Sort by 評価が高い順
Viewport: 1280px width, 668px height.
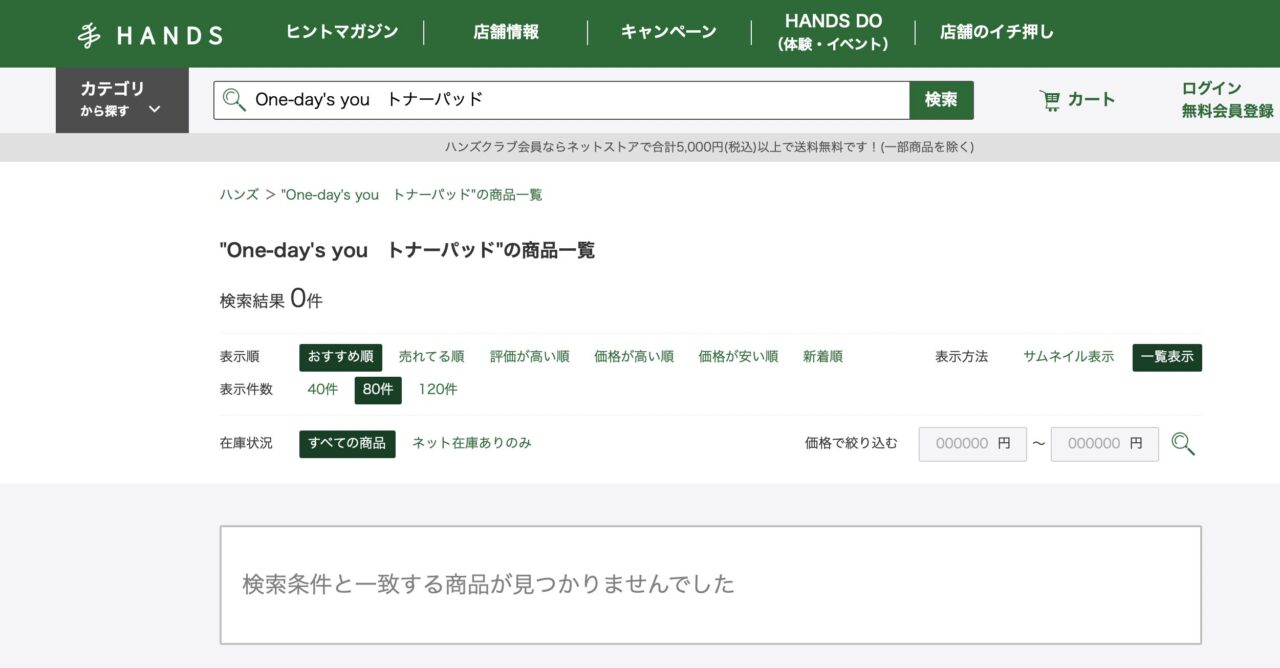point(529,357)
